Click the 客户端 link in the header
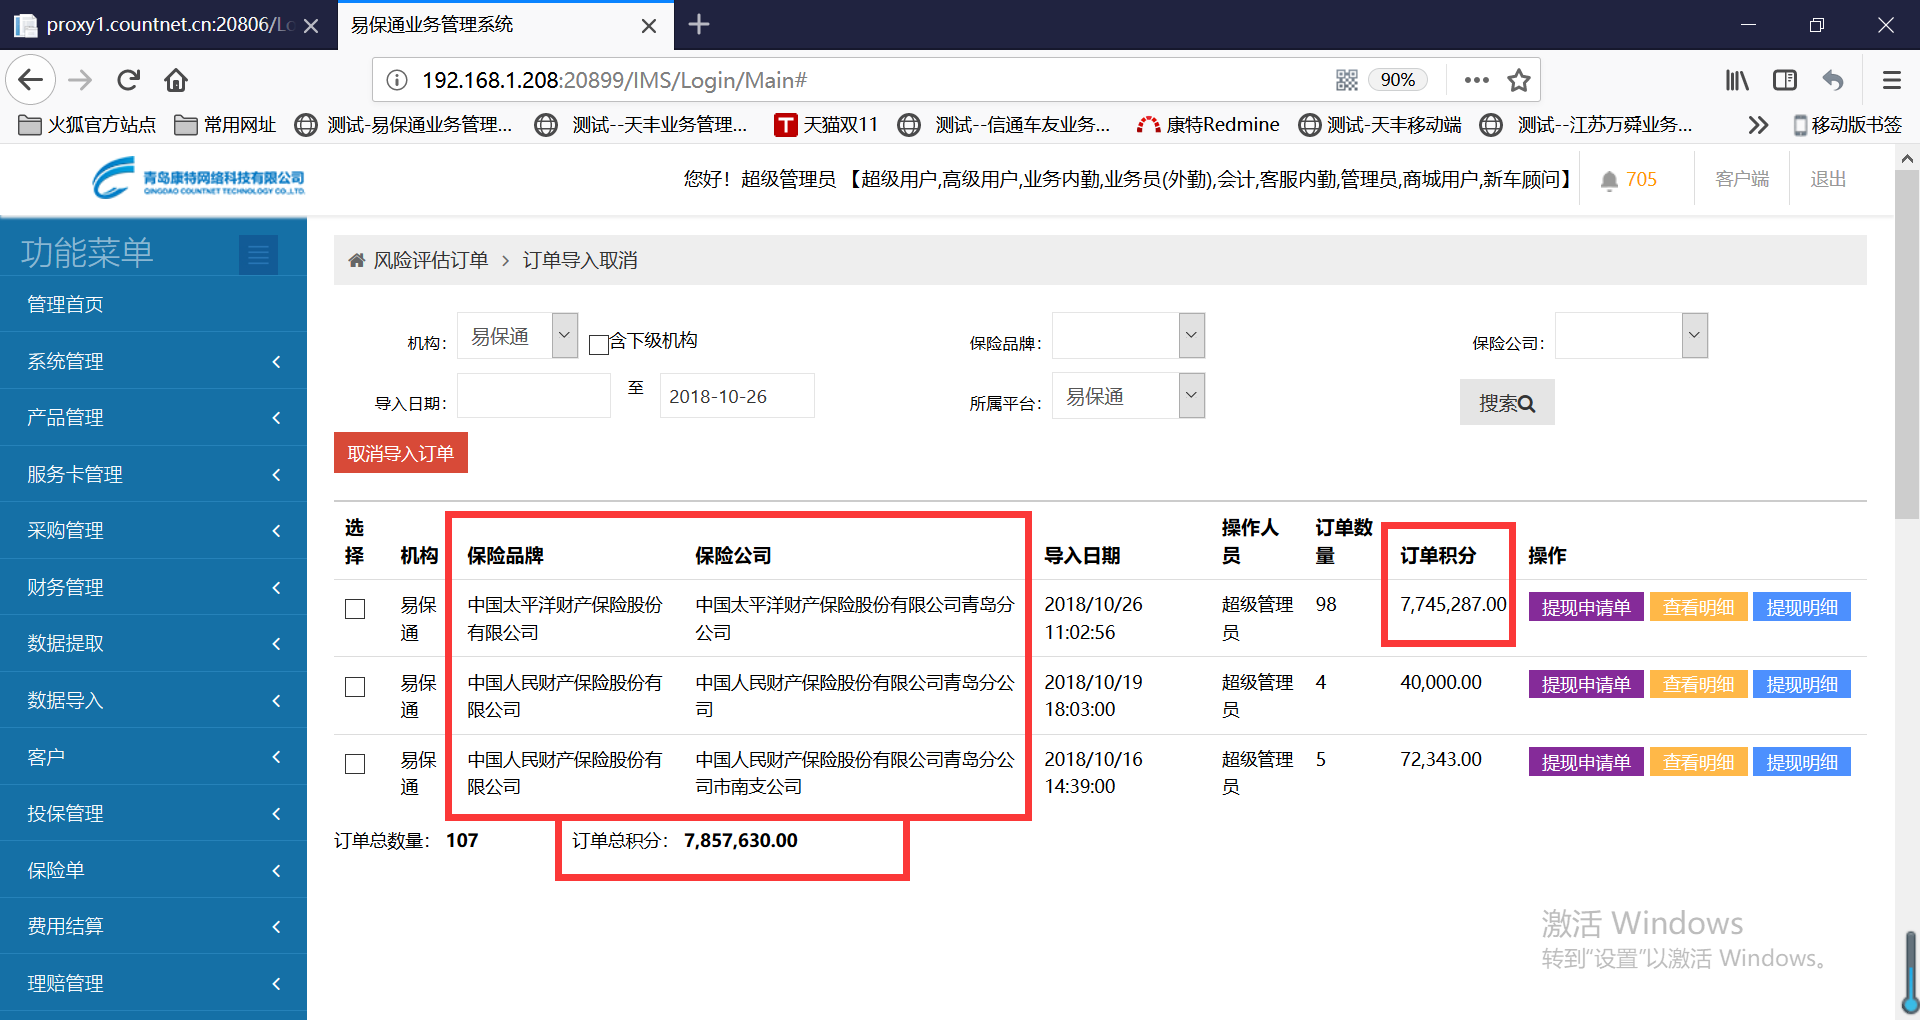The width and height of the screenshot is (1920, 1020). (1742, 179)
